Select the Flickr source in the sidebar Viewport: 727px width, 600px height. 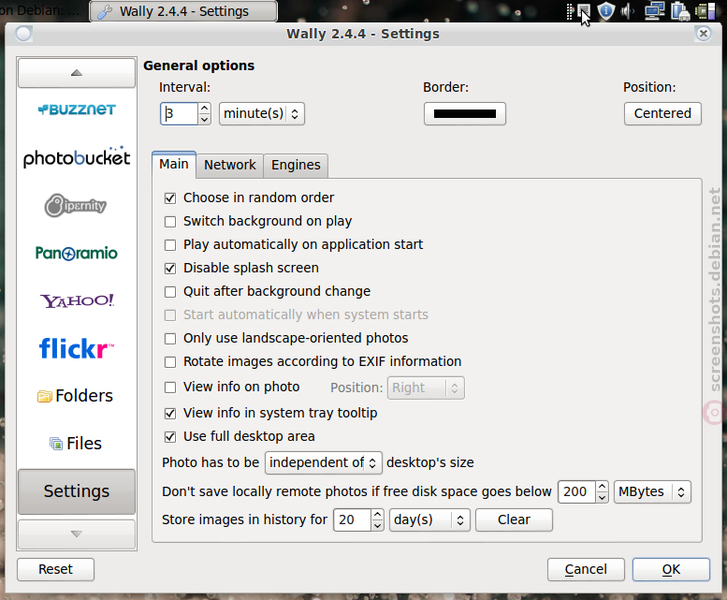point(77,349)
